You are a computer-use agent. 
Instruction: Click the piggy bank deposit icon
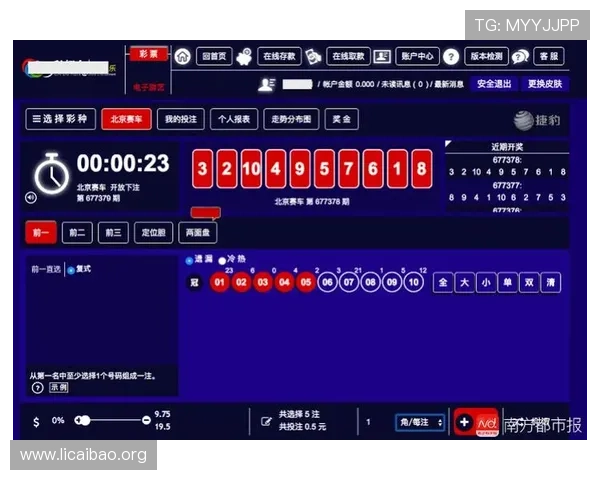244,57
